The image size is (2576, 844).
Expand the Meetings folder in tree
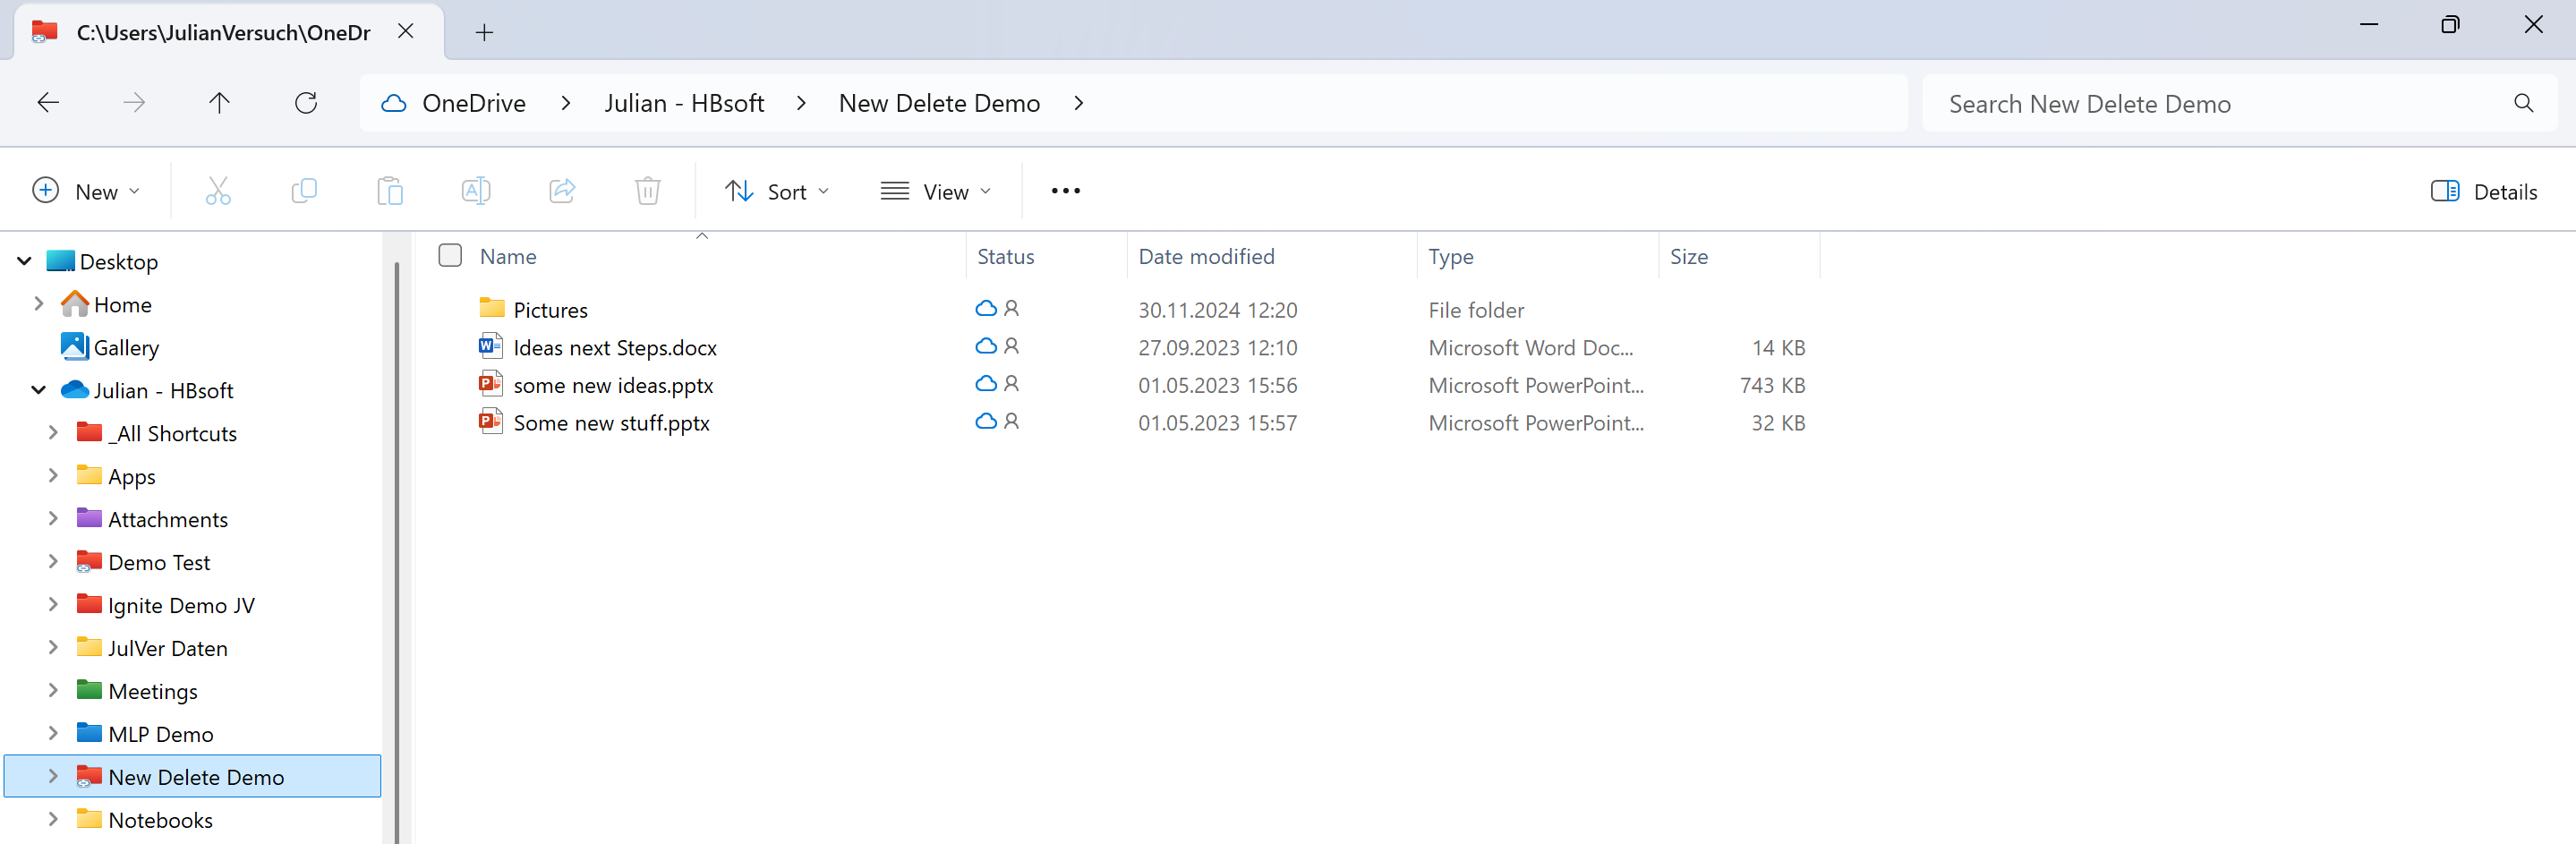[x=53, y=690]
